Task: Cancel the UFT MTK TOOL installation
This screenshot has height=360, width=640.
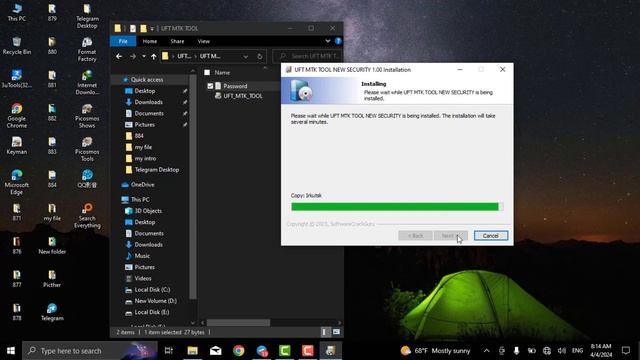Action: point(491,236)
